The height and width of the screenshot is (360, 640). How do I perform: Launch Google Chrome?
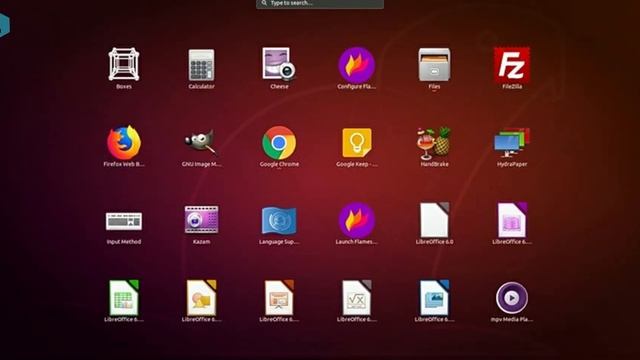[x=279, y=142]
